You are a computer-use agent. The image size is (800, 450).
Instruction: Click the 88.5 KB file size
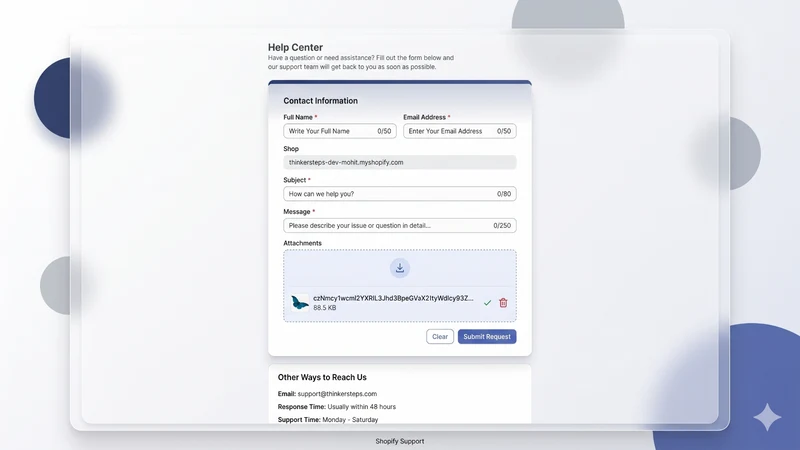pos(324,308)
